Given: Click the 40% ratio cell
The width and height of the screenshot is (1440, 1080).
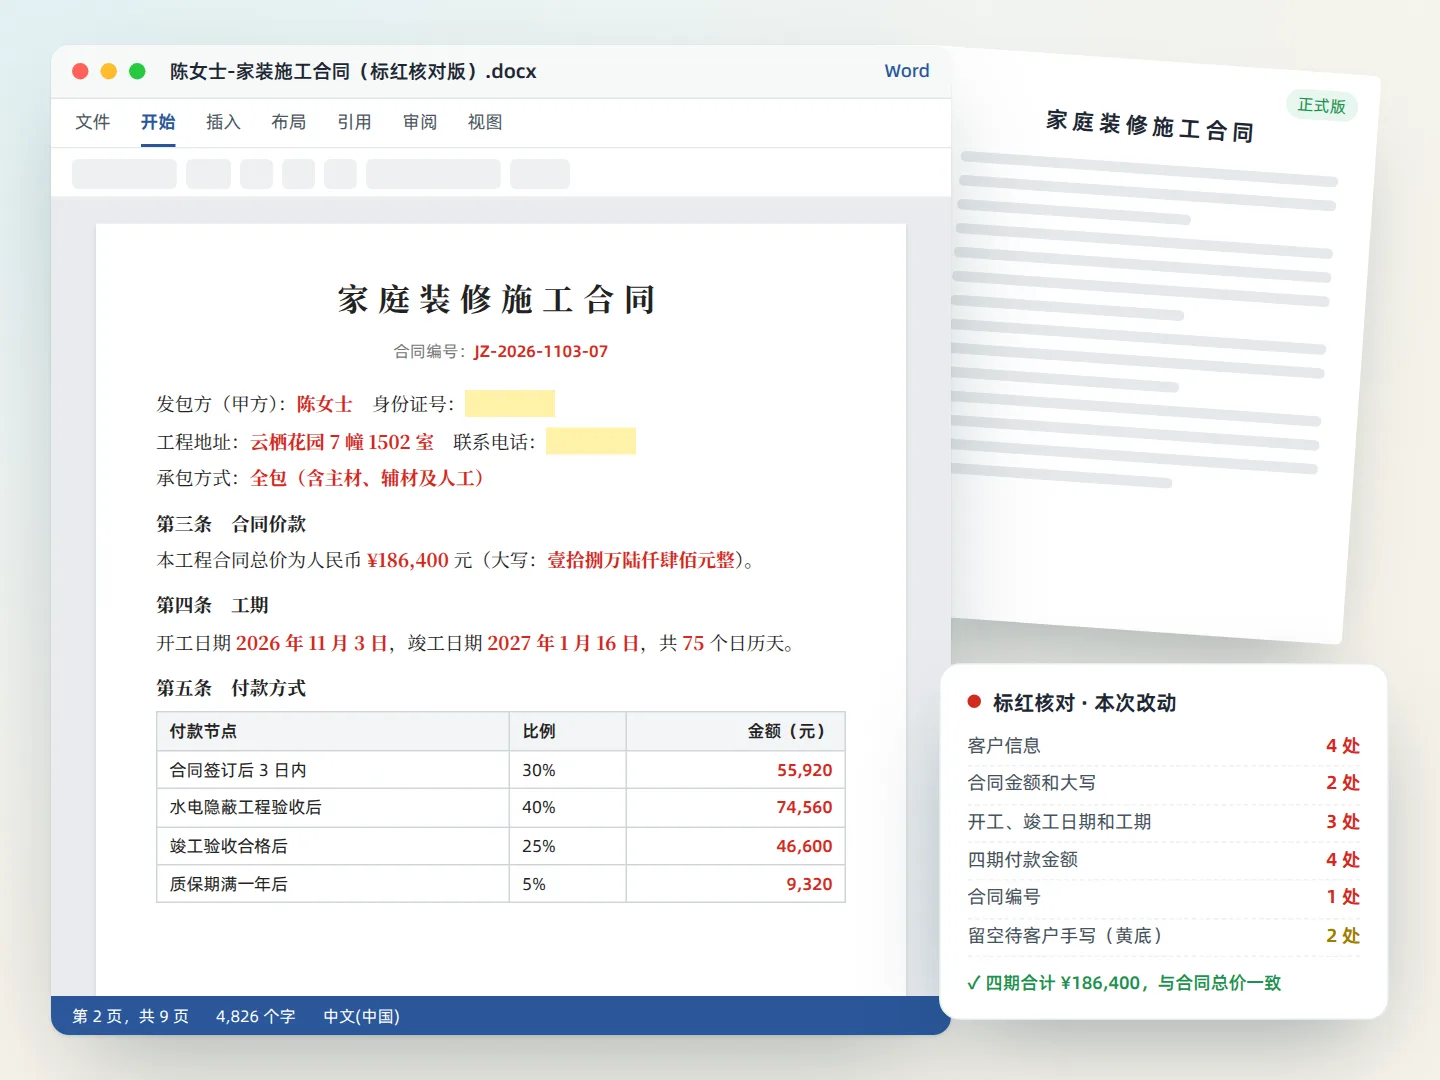Looking at the screenshot, I should 568,808.
